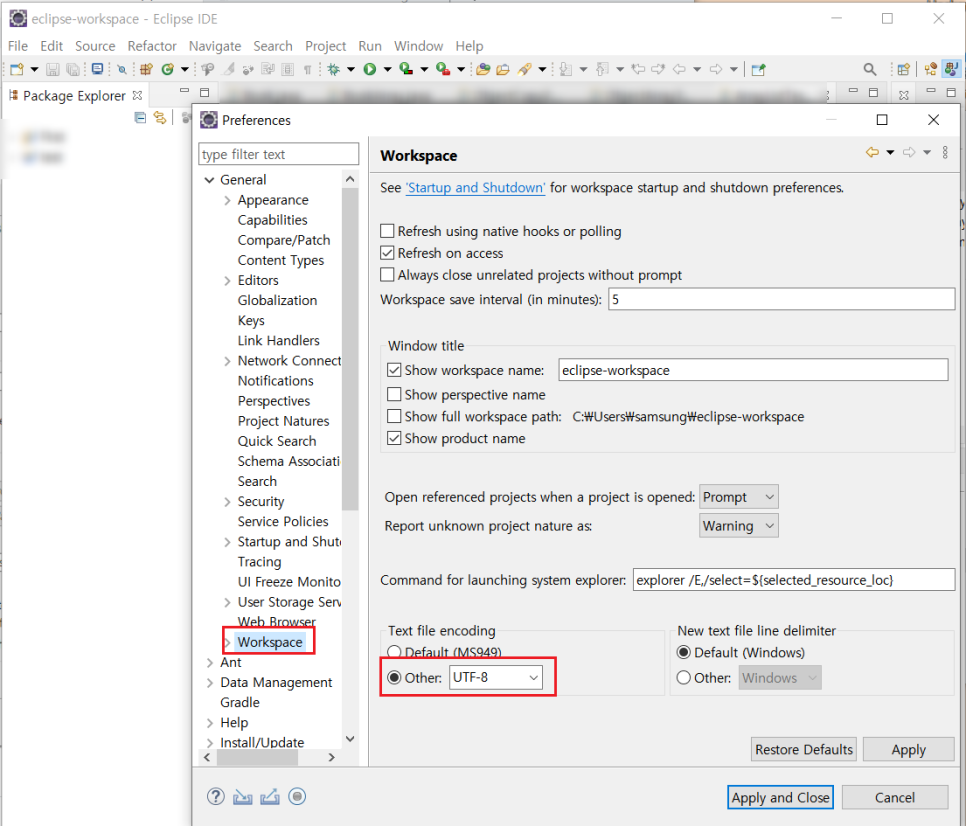Open Search with the flashlight icon
The width and height of the screenshot is (966, 826).
524,69
